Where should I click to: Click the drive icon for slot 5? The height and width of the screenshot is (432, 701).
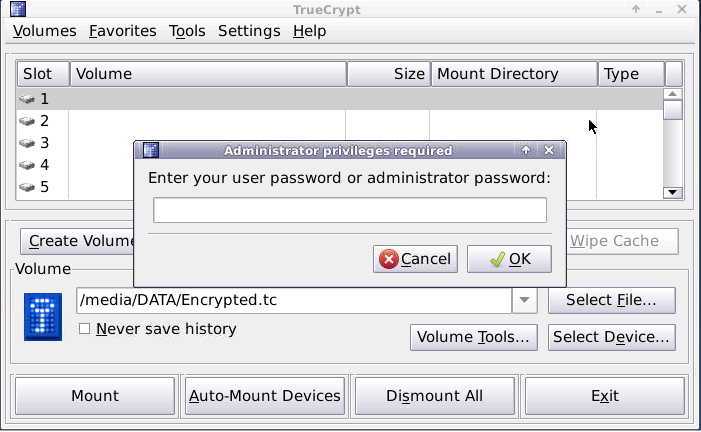27,187
